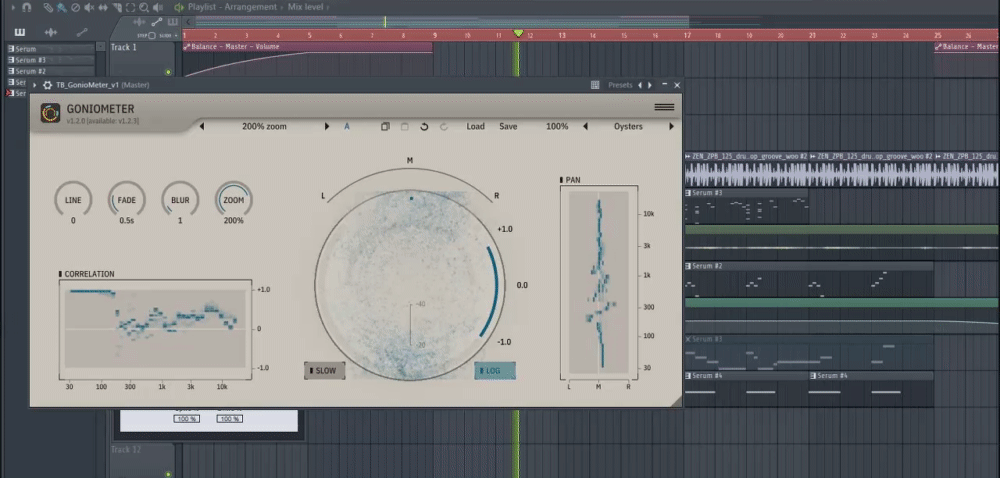
Task: Click the Save button
Action: (508, 126)
